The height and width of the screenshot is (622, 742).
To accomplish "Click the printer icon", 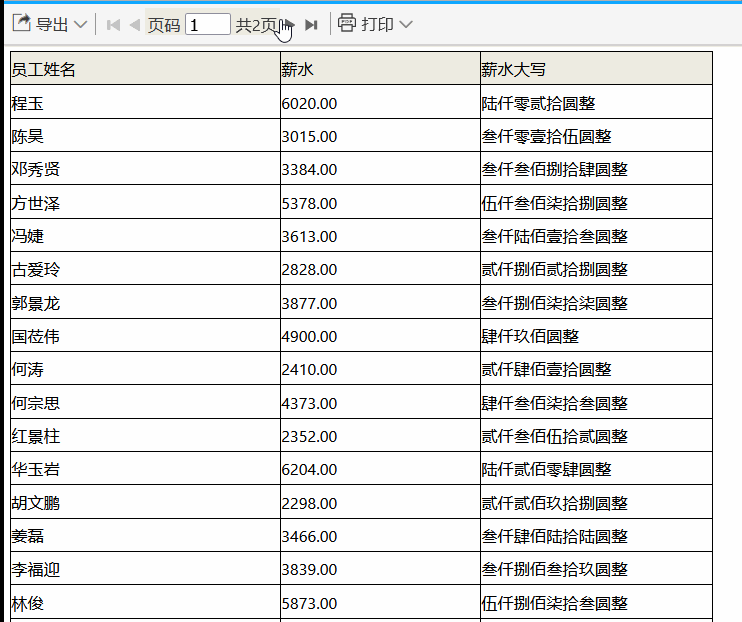I will click(x=347, y=23).
